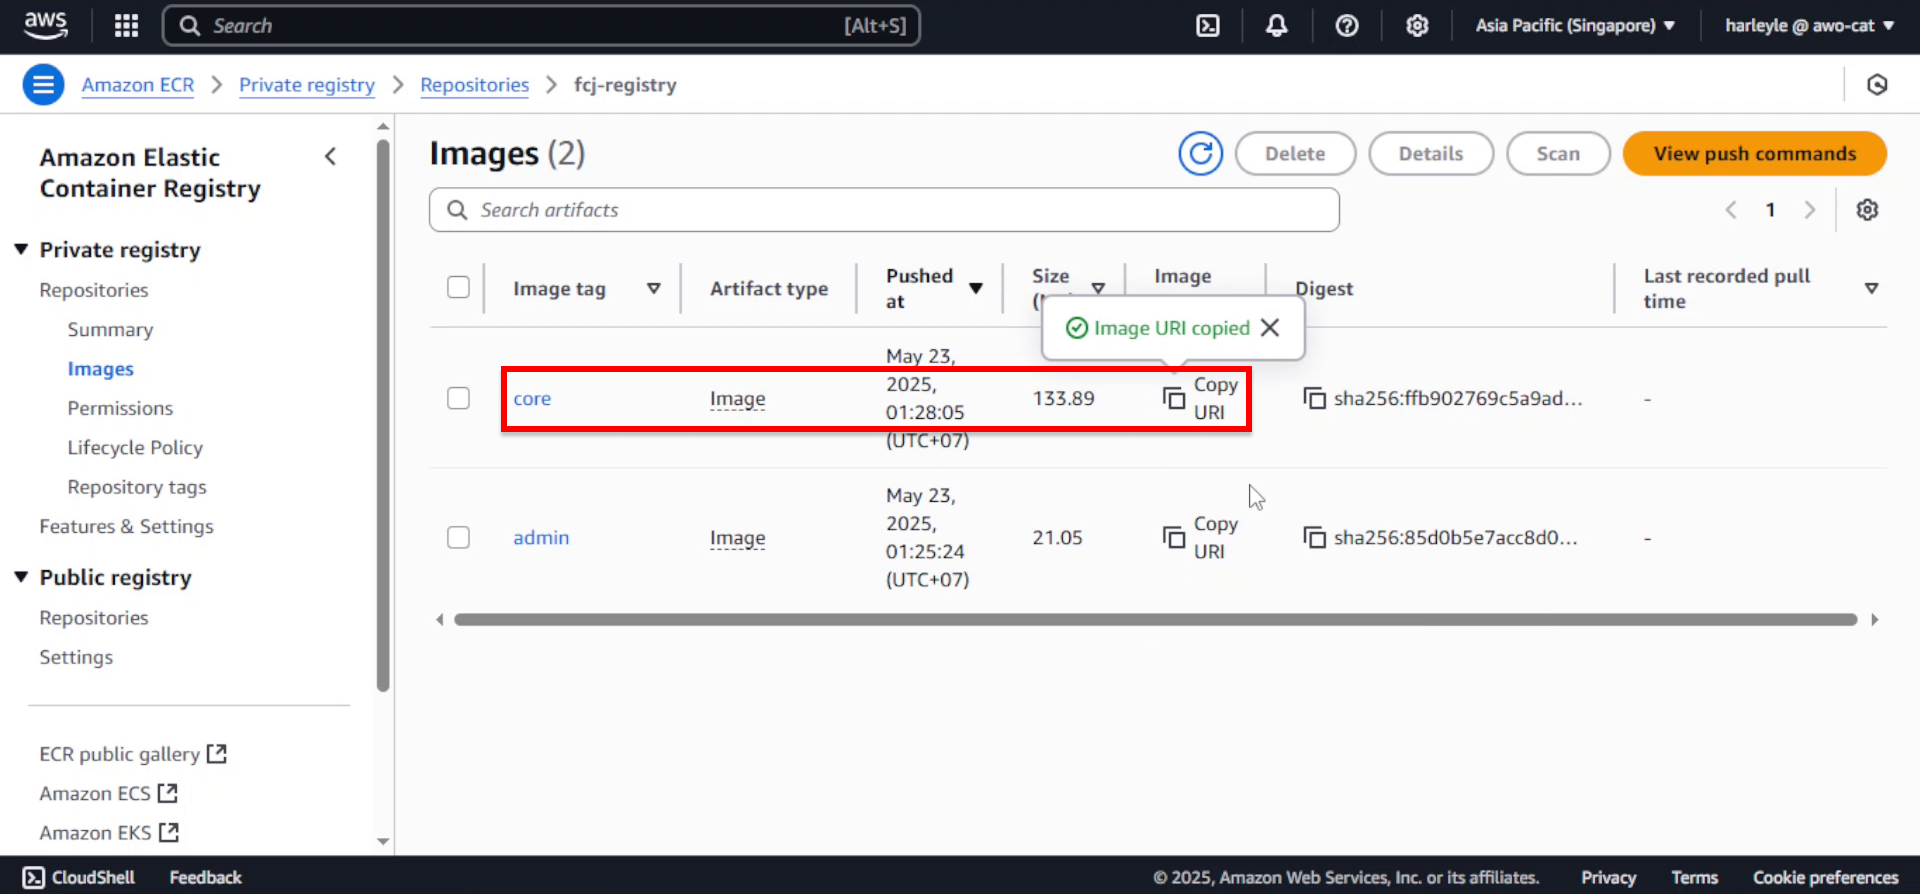Open ECR public gallery external link
The image size is (1920, 894).
[133, 754]
